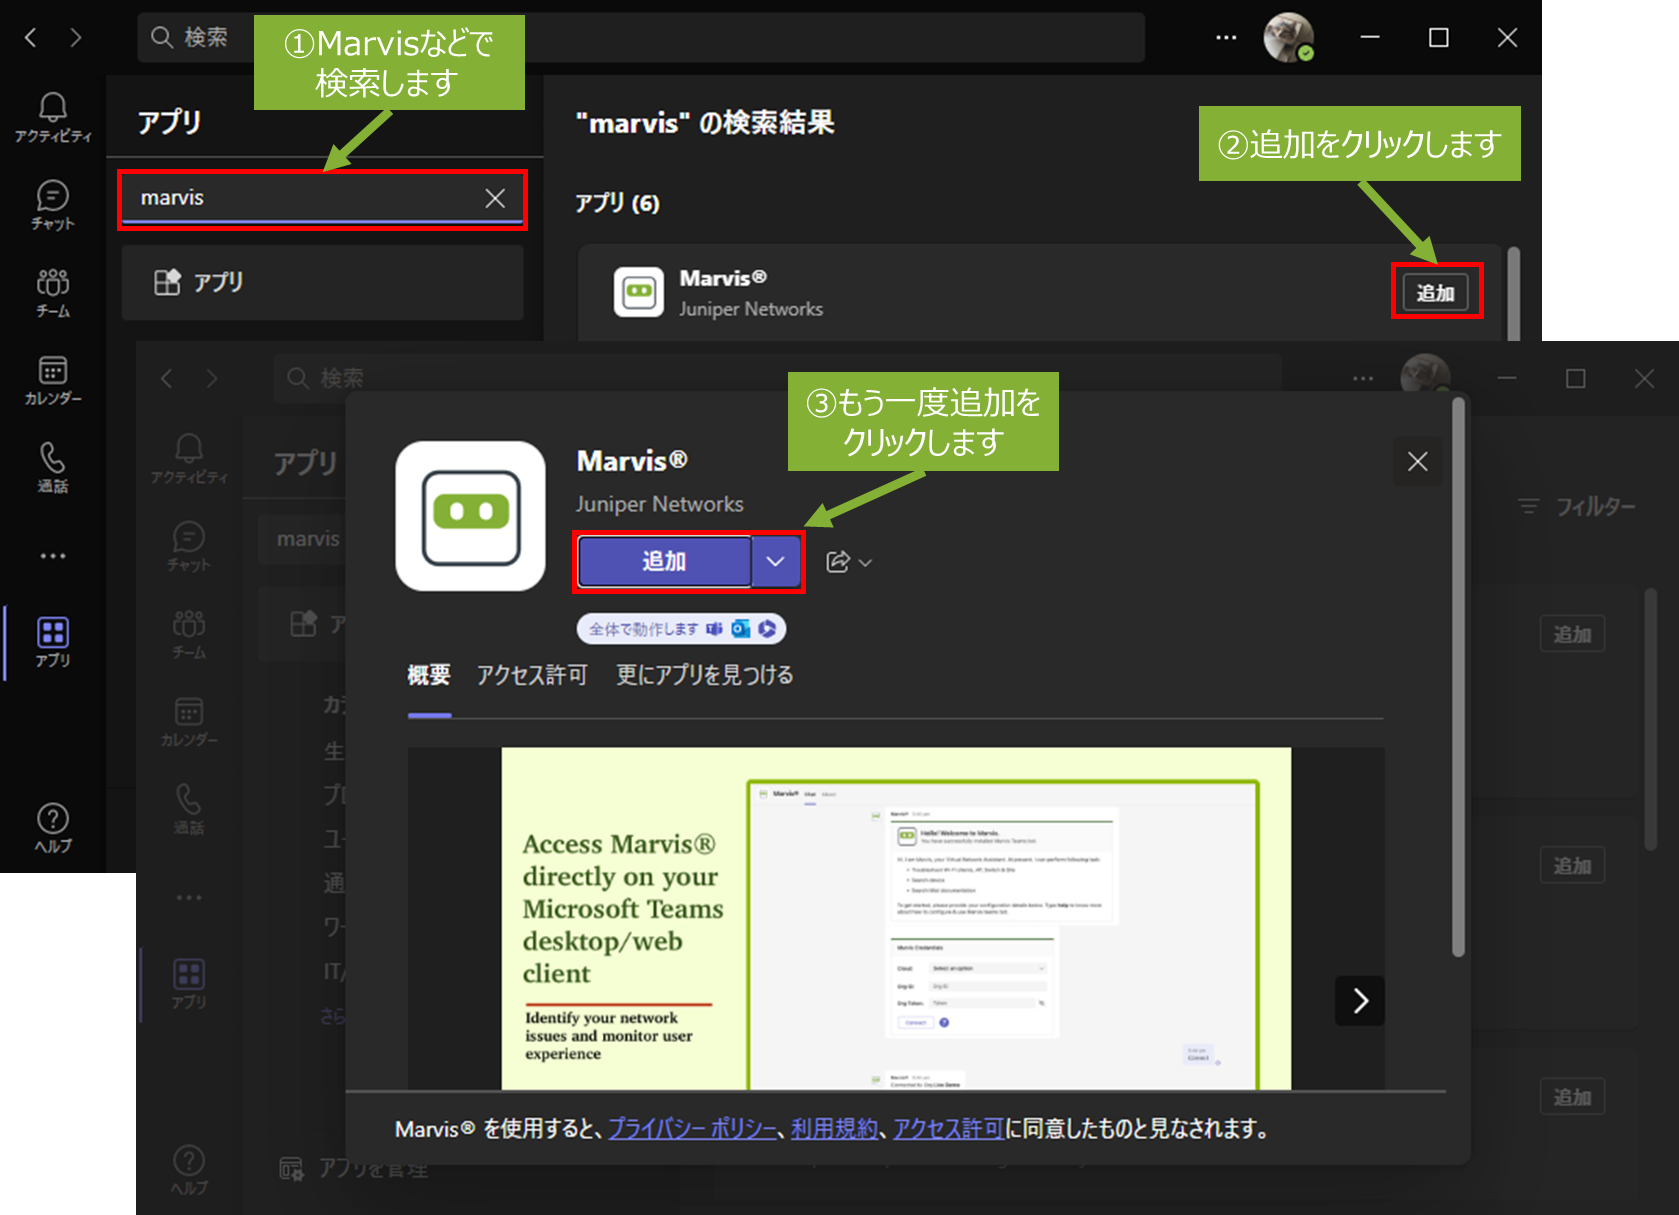Show next screenshot with right arrow
1679x1215 pixels.
(1360, 1001)
